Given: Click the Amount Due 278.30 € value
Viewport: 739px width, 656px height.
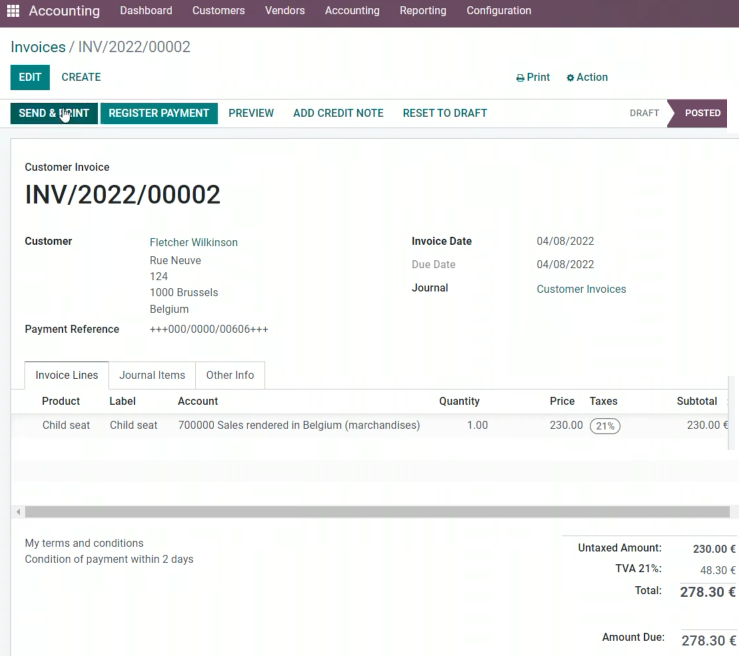Looking at the screenshot, I should click(708, 640).
